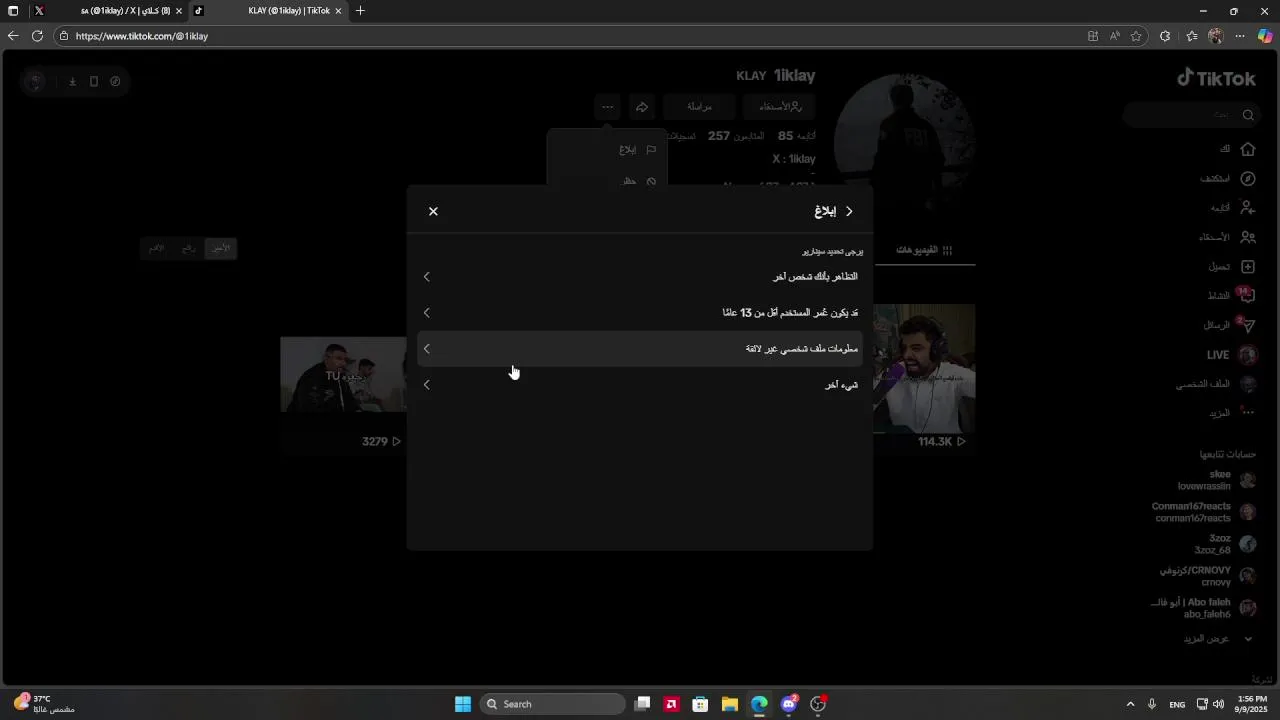Screen dimensions: 1280x720
Task: Click the Upload plus-square sidebar icon
Action: click(1247, 266)
